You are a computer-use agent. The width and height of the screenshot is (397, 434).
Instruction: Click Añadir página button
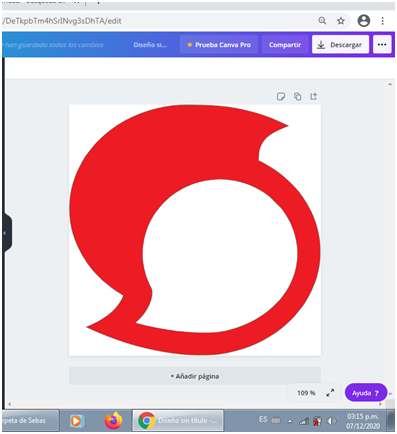pyautogui.click(x=195, y=376)
